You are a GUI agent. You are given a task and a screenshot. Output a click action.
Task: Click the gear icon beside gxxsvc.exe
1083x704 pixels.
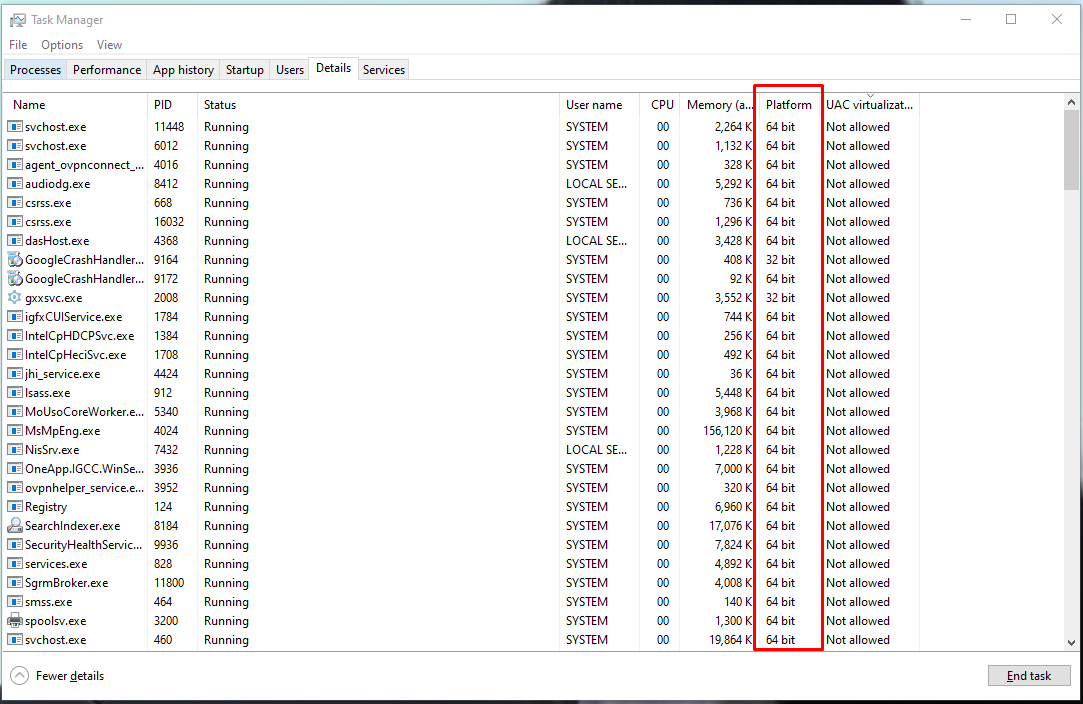15,298
